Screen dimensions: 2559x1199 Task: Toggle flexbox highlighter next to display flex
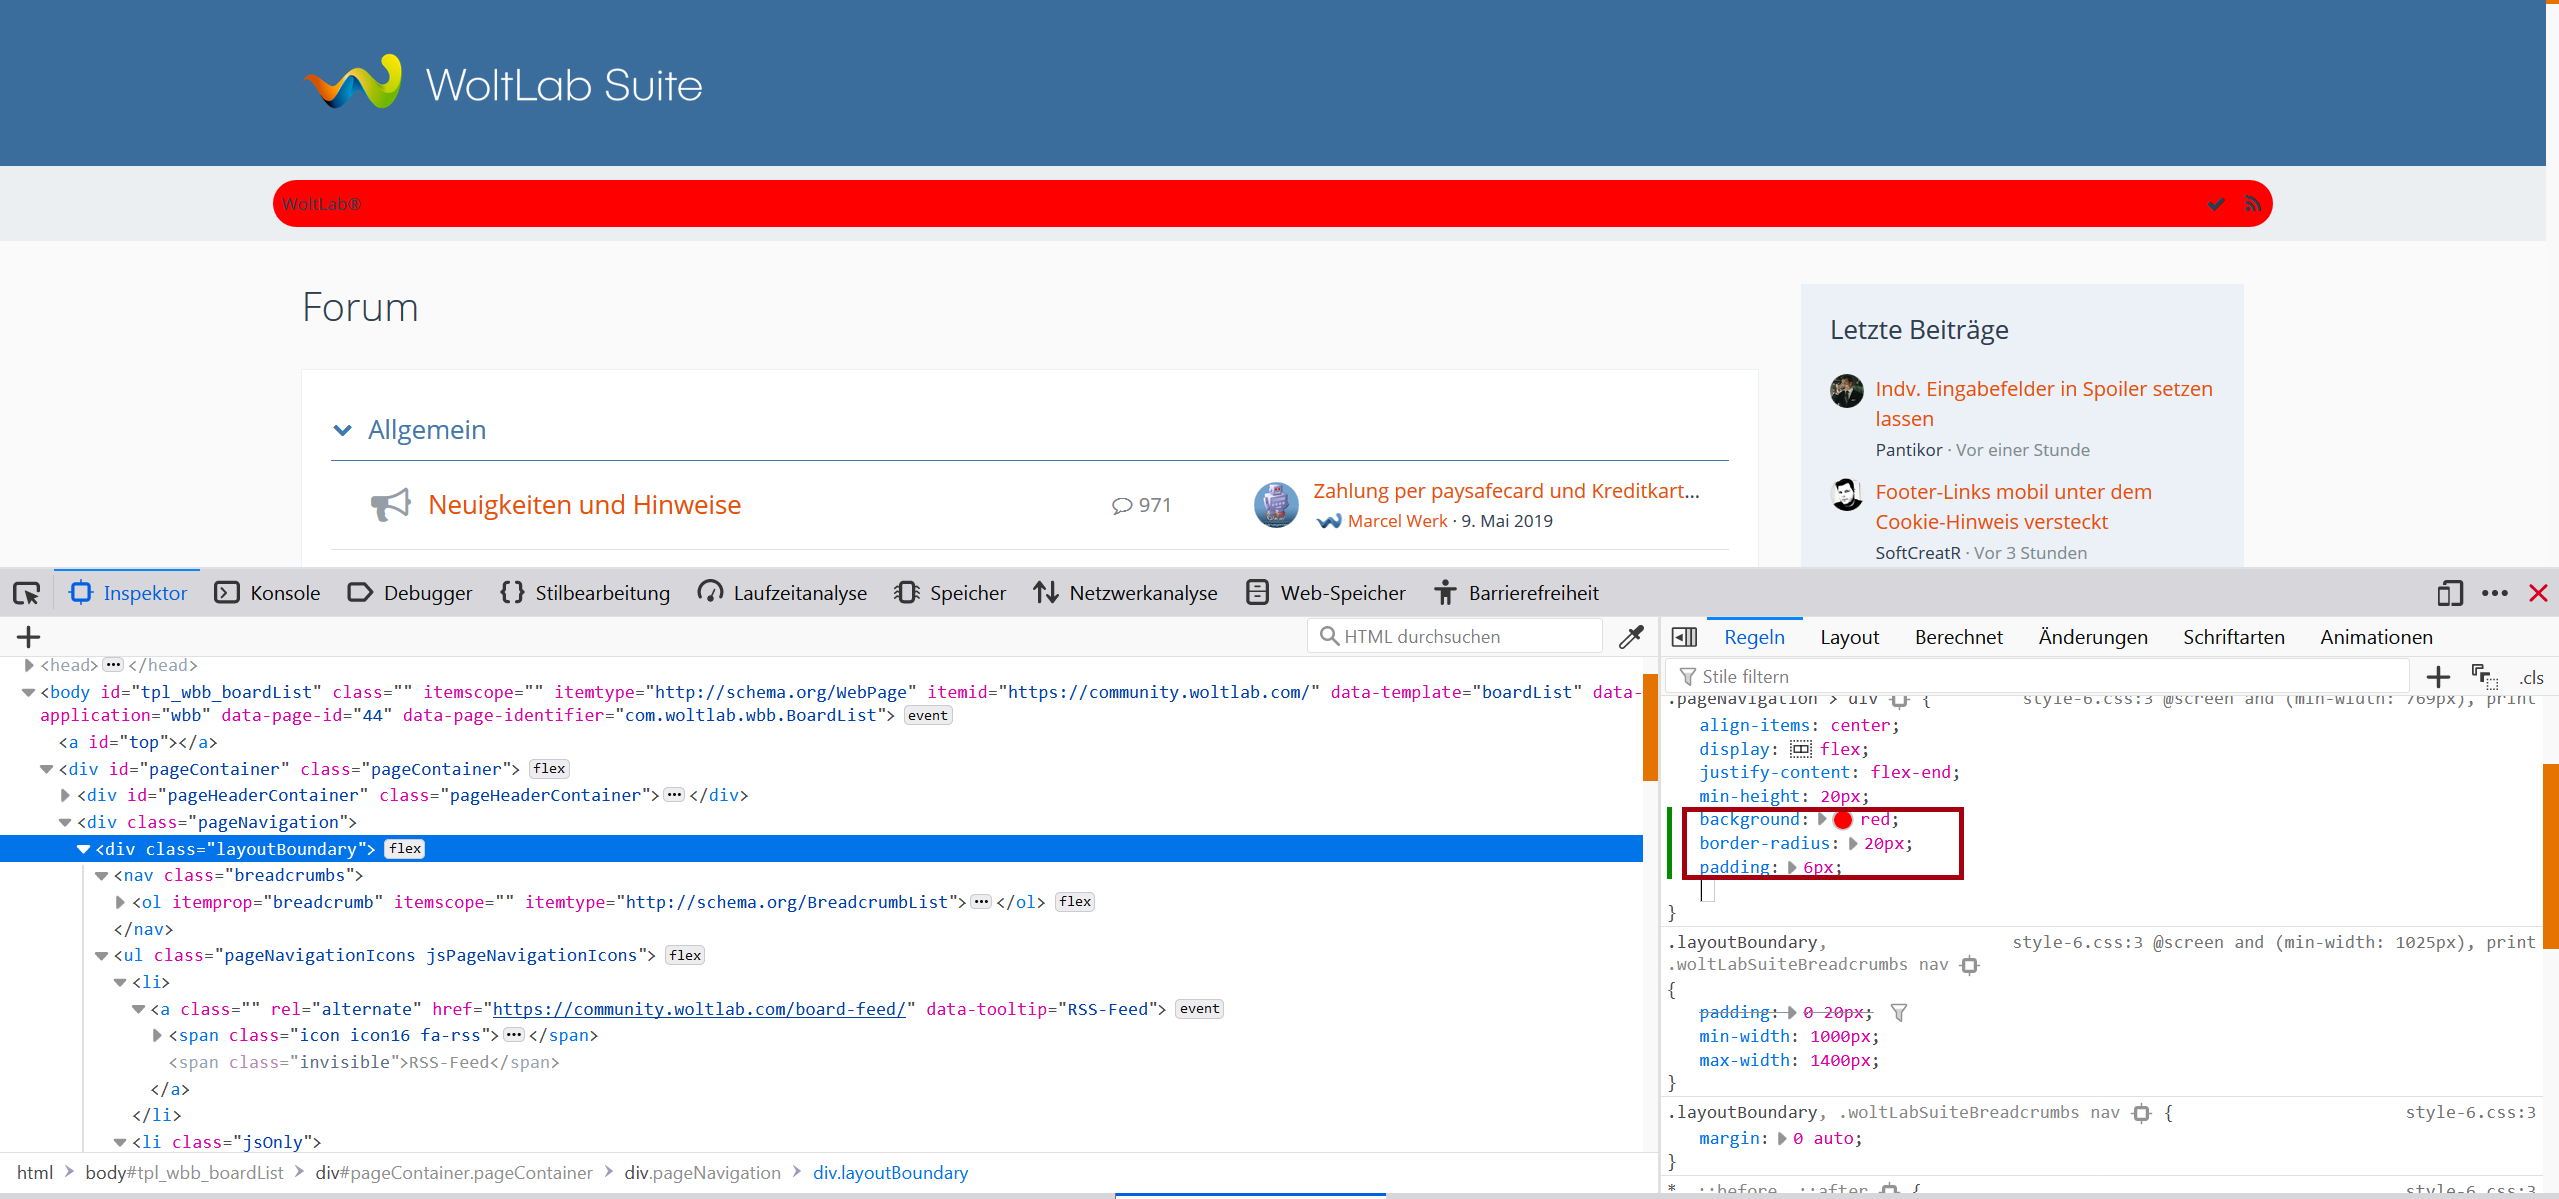point(1801,749)
